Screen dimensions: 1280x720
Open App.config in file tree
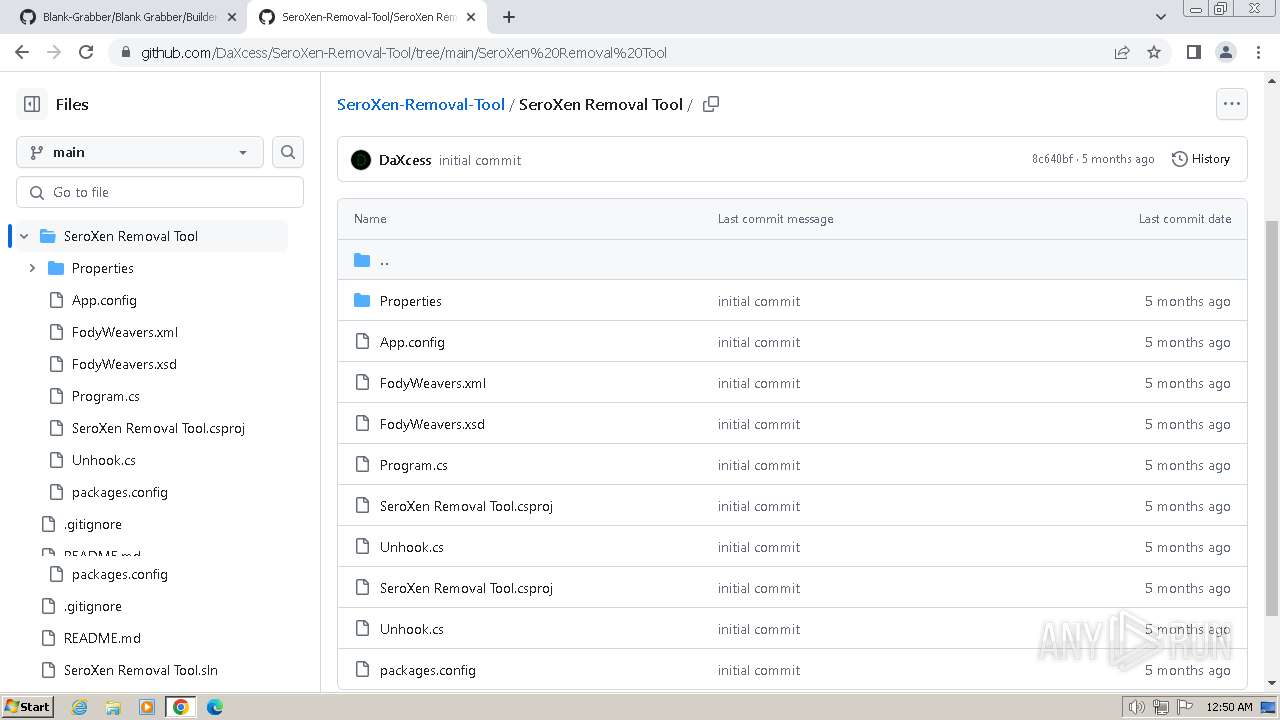[104, 300]
